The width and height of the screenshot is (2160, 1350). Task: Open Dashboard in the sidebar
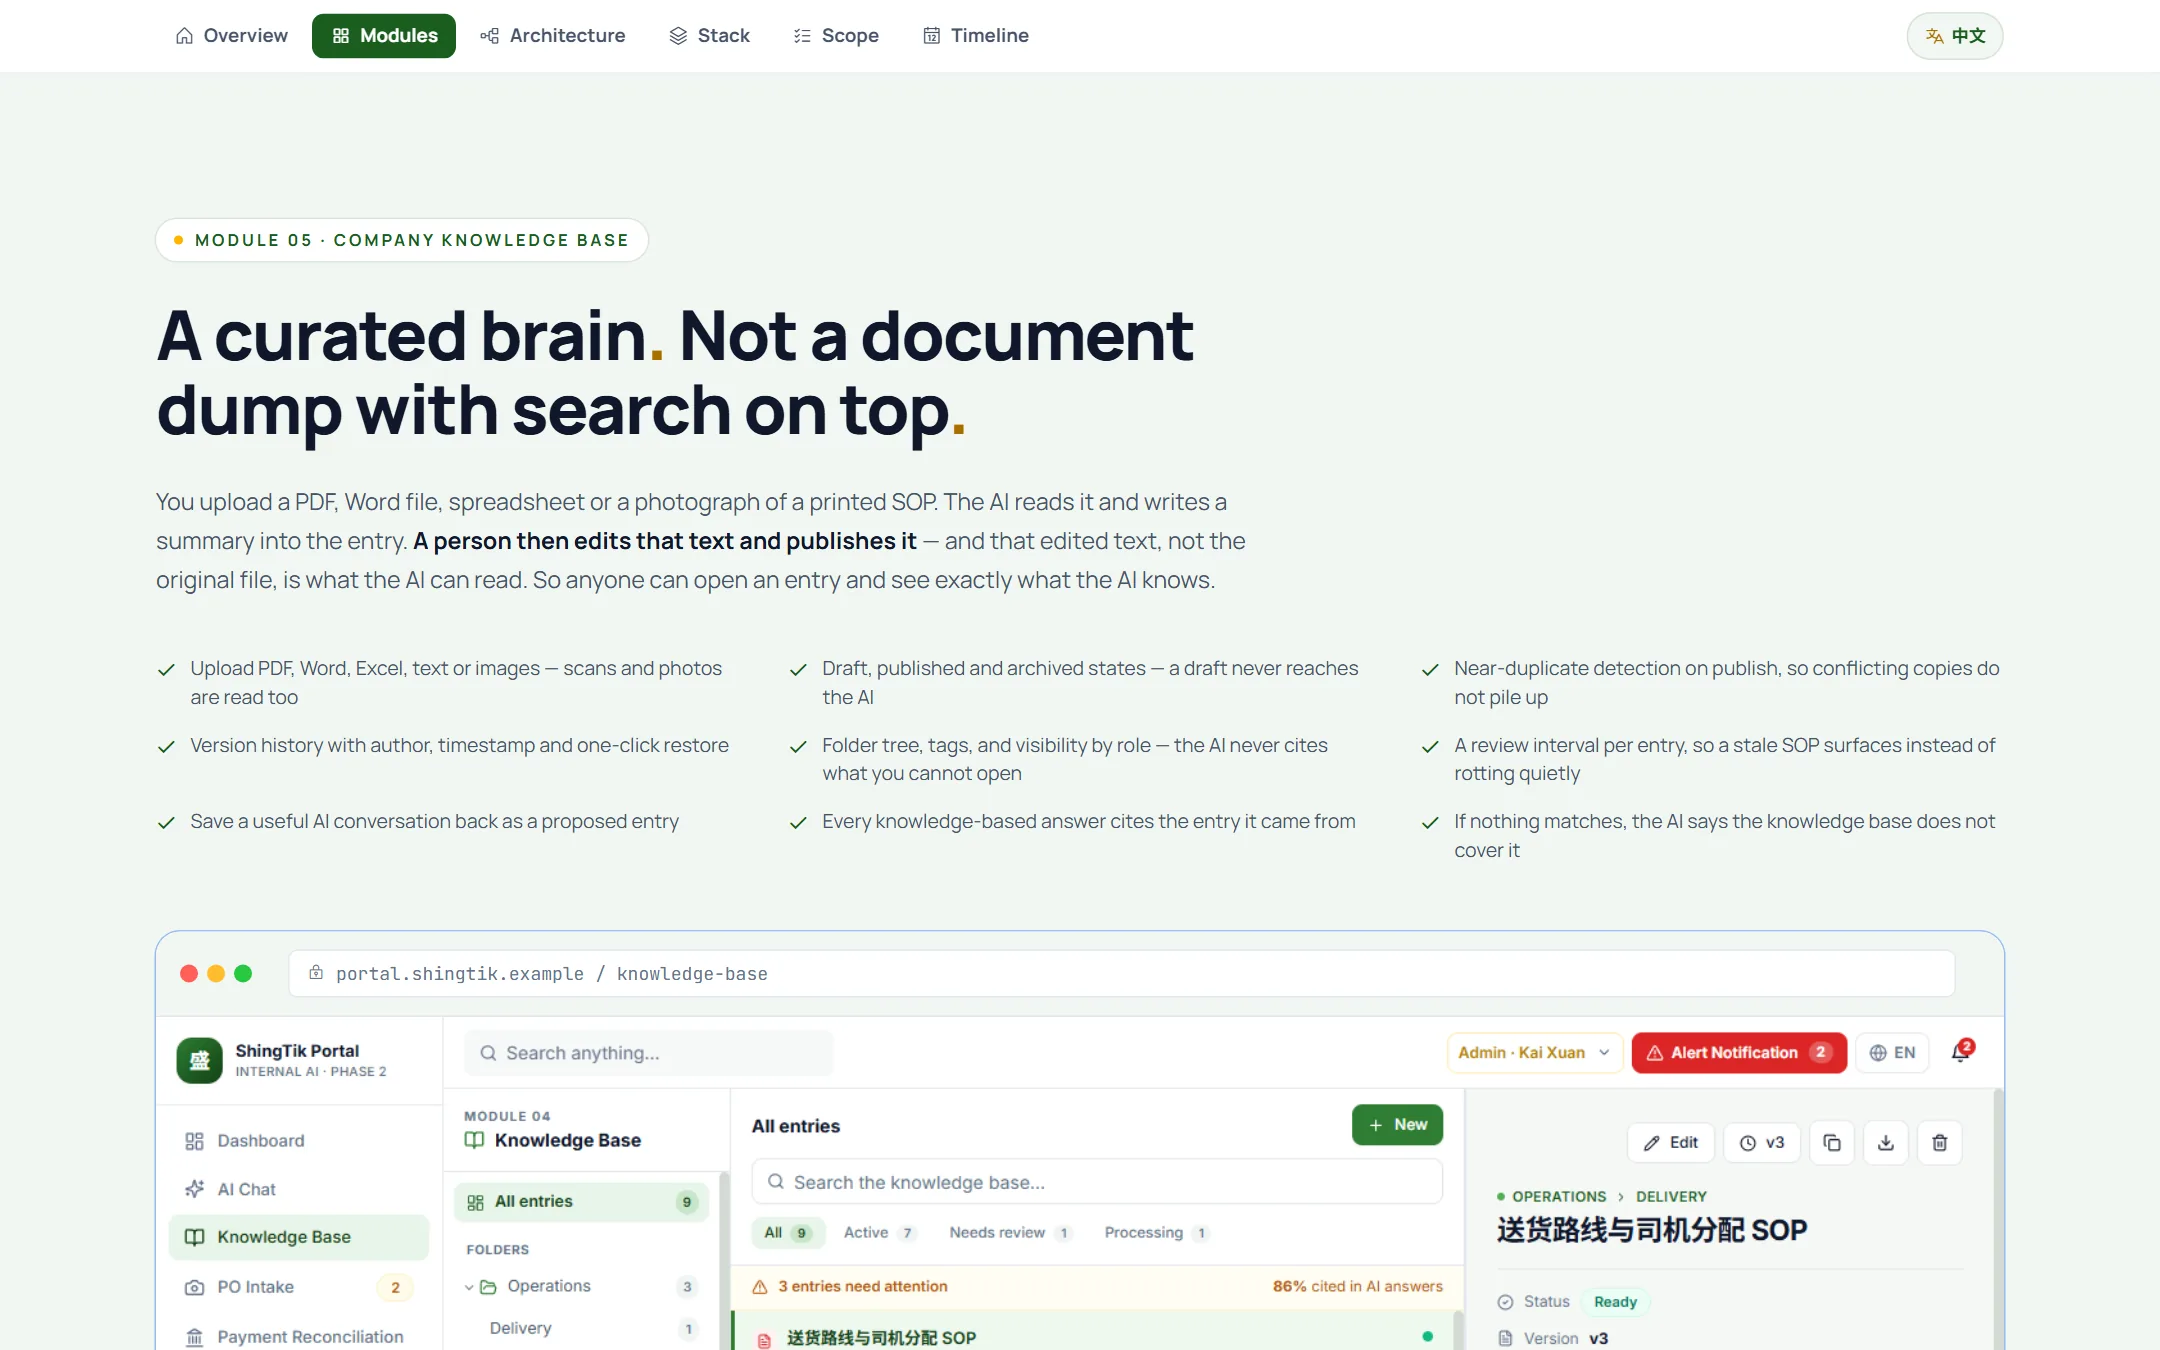click(x=298, y=1141)
